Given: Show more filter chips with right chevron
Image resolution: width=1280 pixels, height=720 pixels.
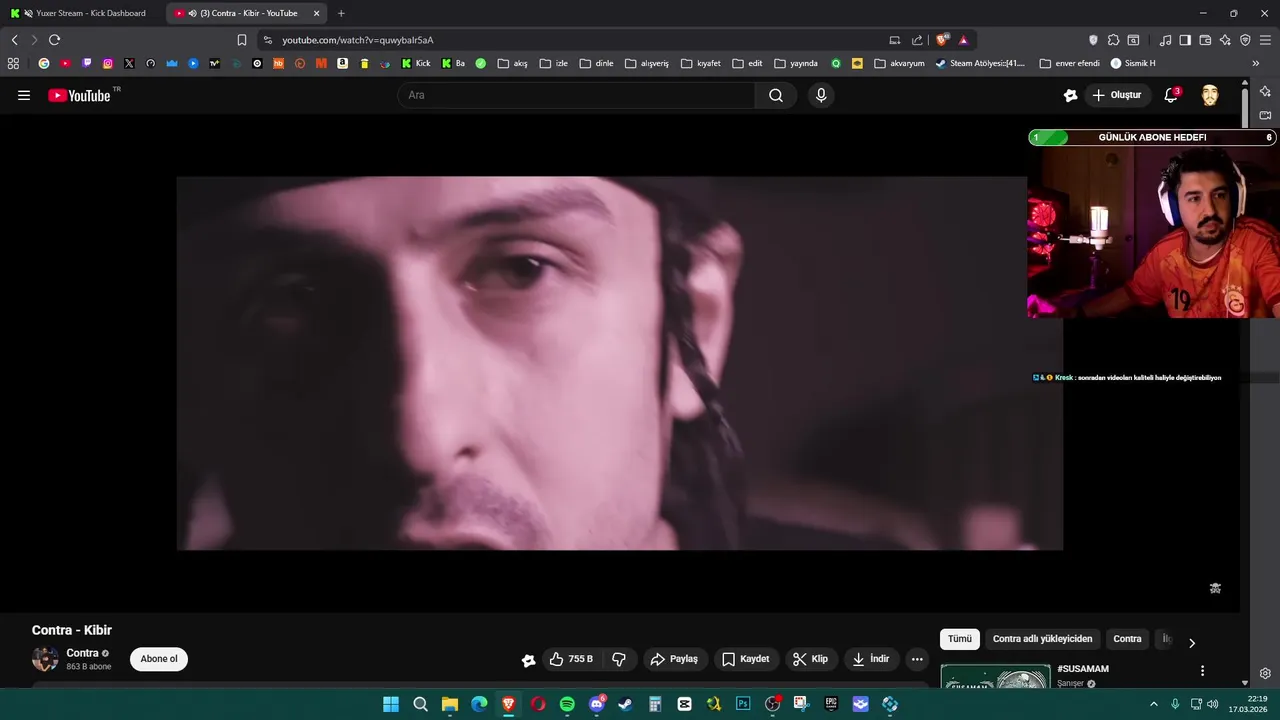Looking at the screenshot, I should tap(1191, 643).
